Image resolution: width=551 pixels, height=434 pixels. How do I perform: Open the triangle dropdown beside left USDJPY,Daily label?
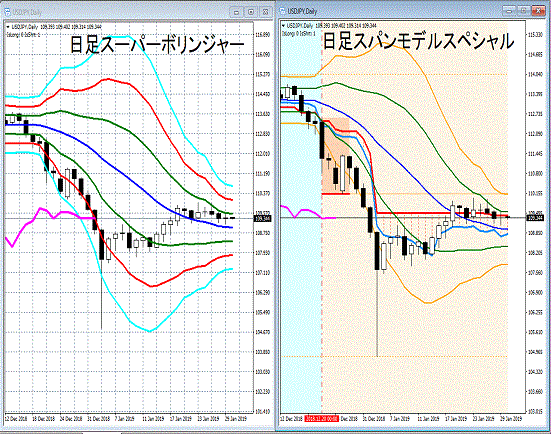(8, 27)
